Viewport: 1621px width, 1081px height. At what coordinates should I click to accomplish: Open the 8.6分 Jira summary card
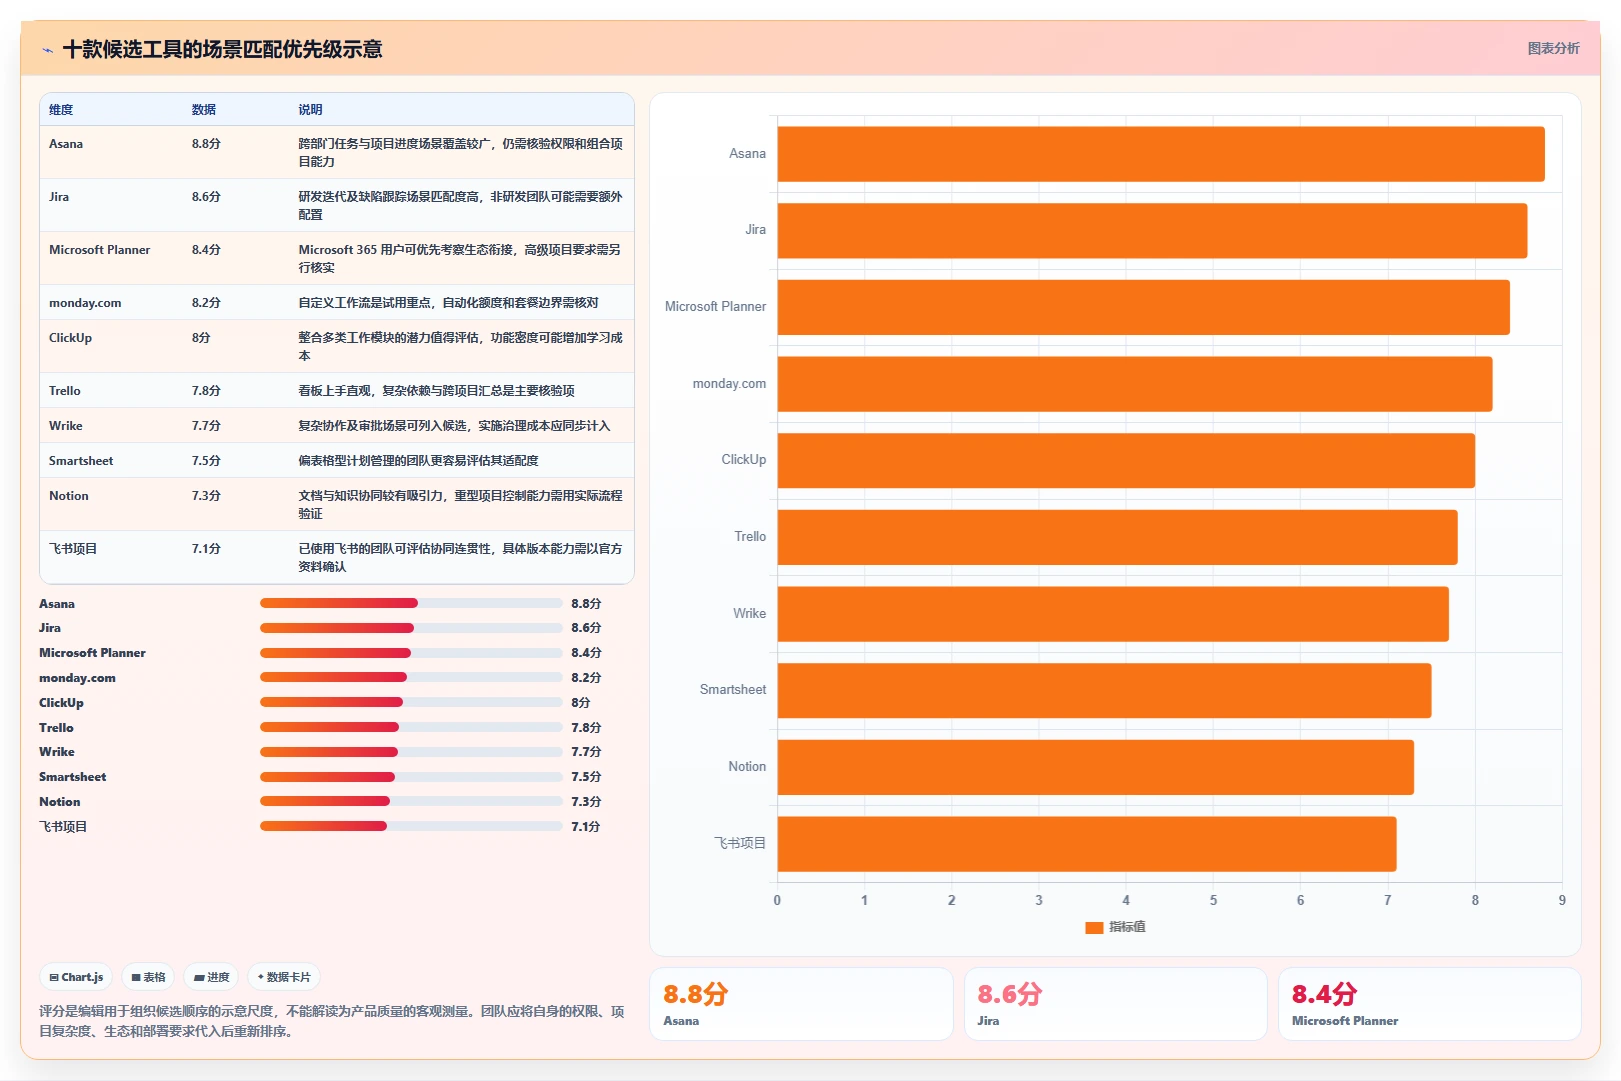(1115, 1004)
